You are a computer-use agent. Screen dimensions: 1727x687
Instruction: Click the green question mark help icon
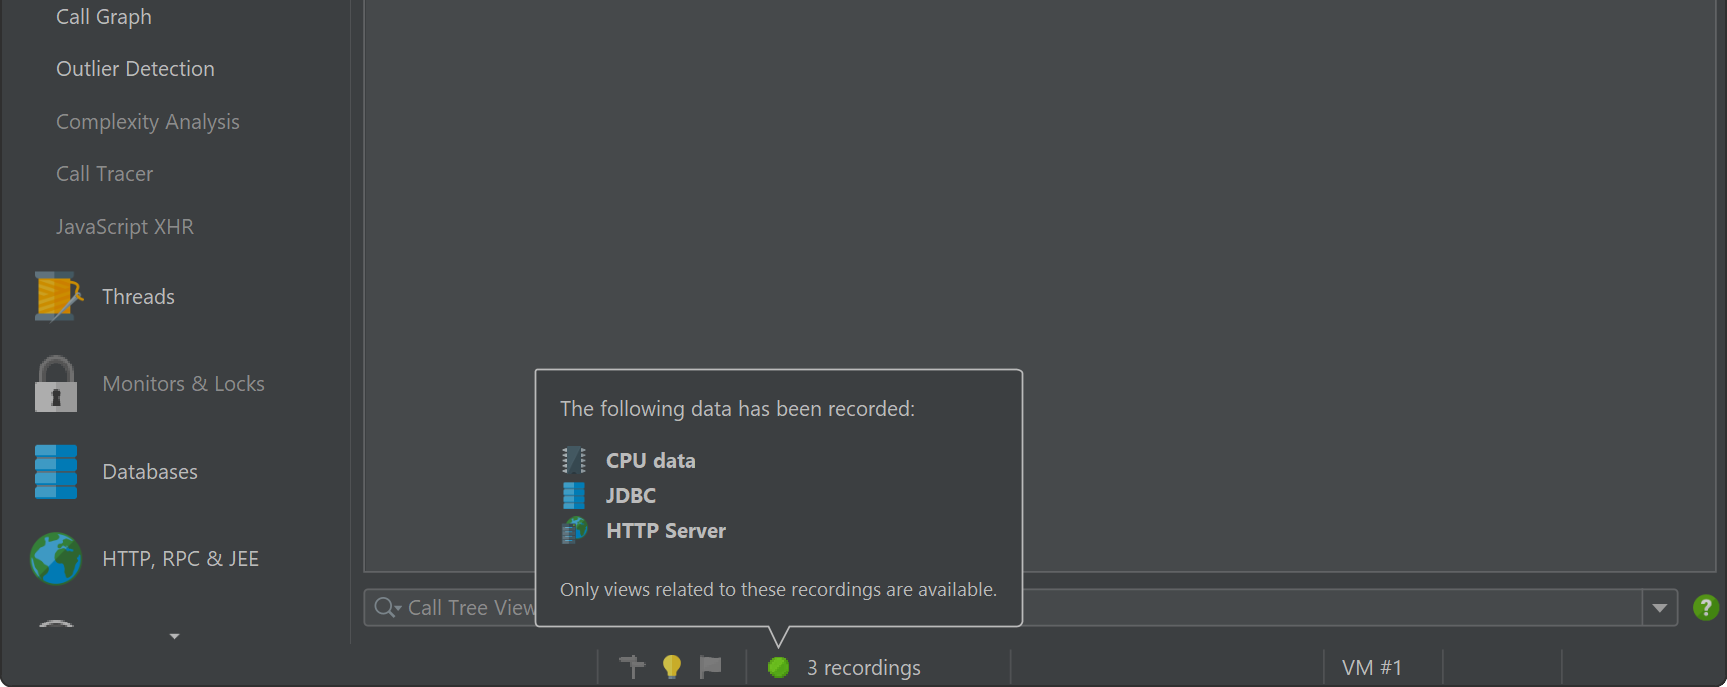tap(1706, 607)
